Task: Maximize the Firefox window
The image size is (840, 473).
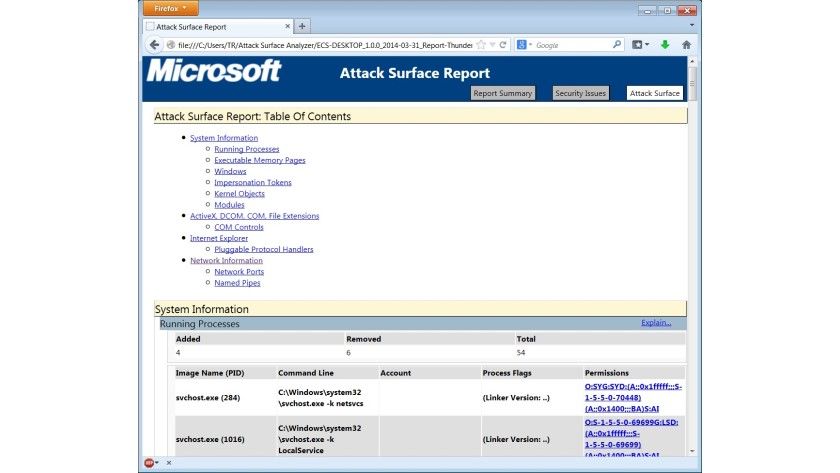Action: (667, 10)
